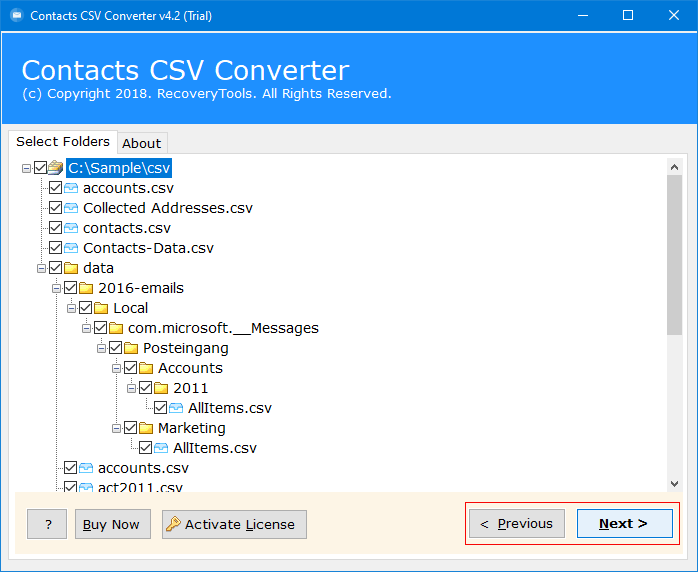Select the data folder label

click(x=98, y=268)
